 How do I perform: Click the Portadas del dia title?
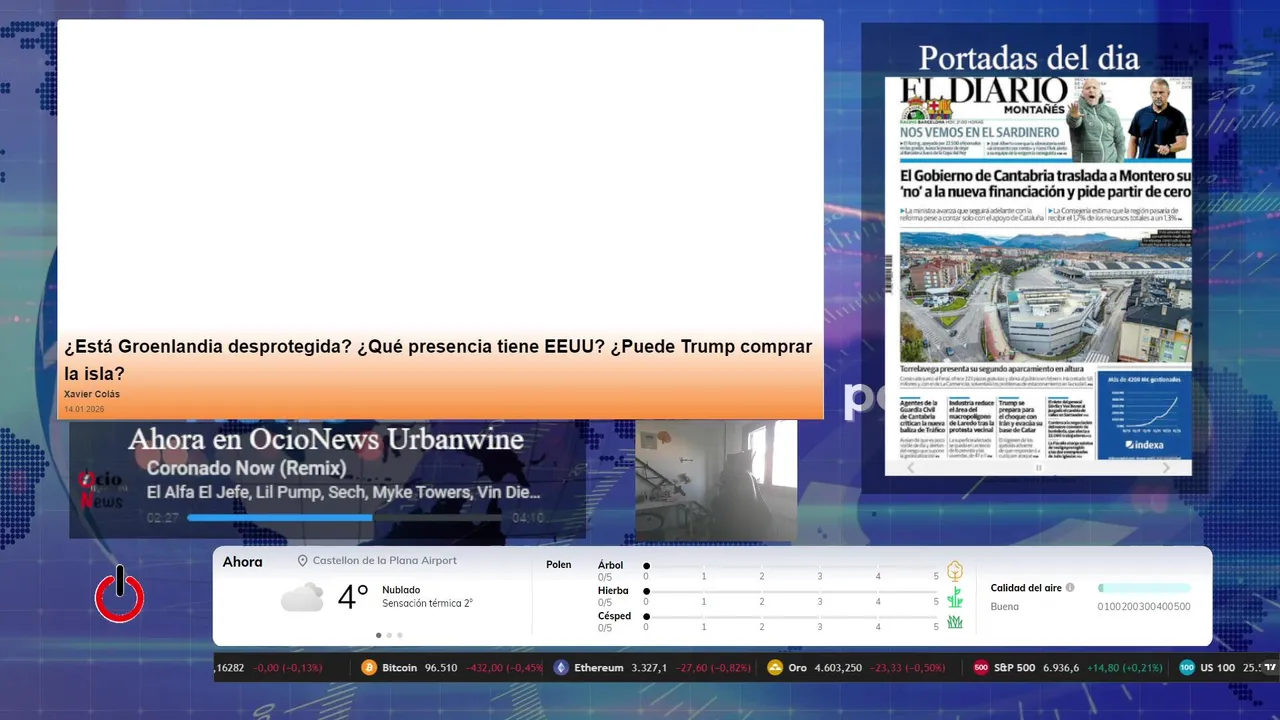point(1029,56)
